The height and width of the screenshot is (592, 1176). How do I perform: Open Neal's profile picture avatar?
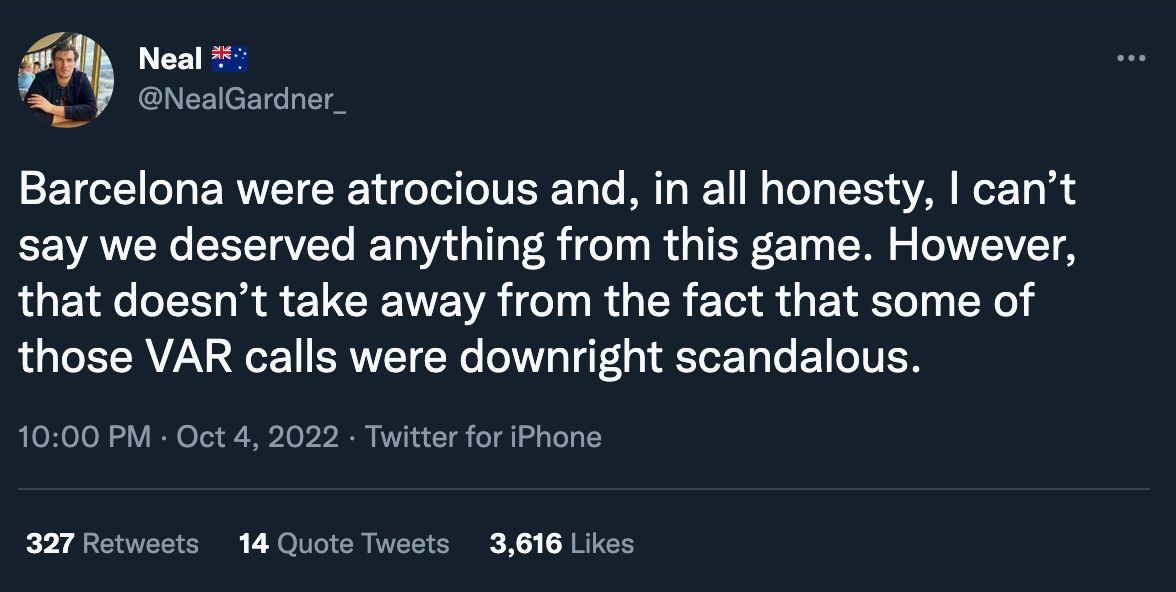66,80
